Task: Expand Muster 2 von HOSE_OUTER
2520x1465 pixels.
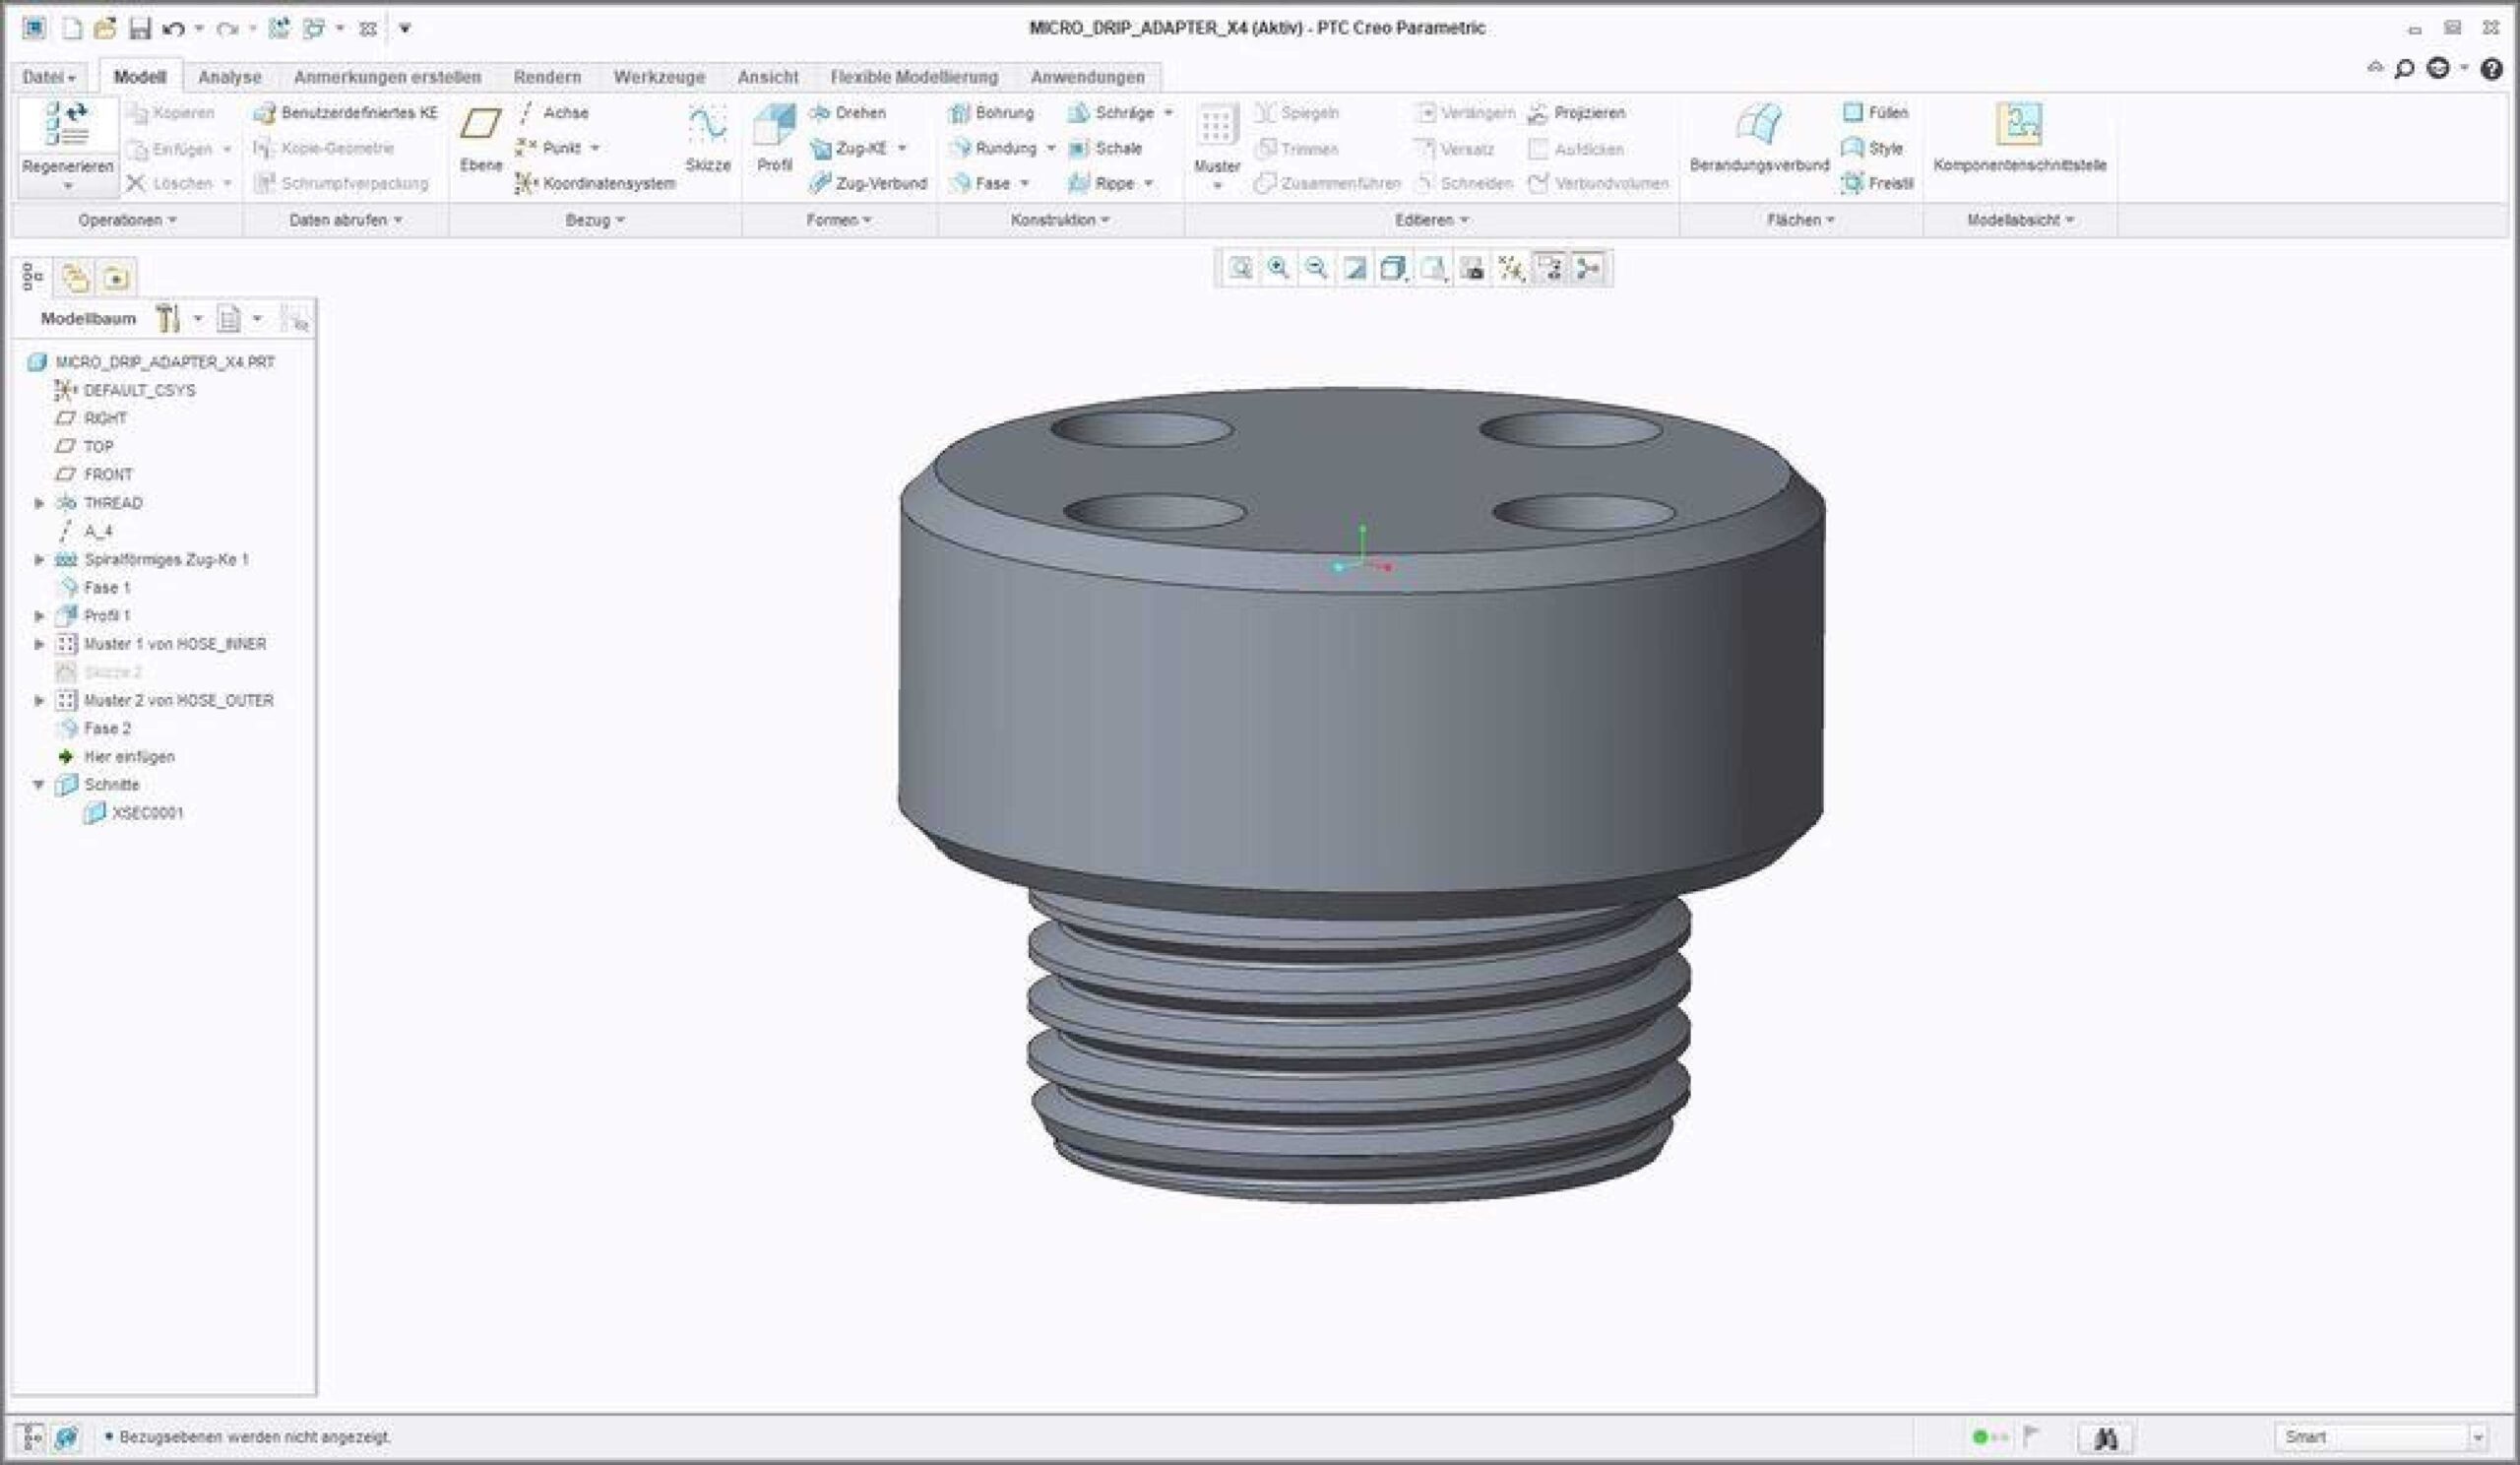Action: 39,700
